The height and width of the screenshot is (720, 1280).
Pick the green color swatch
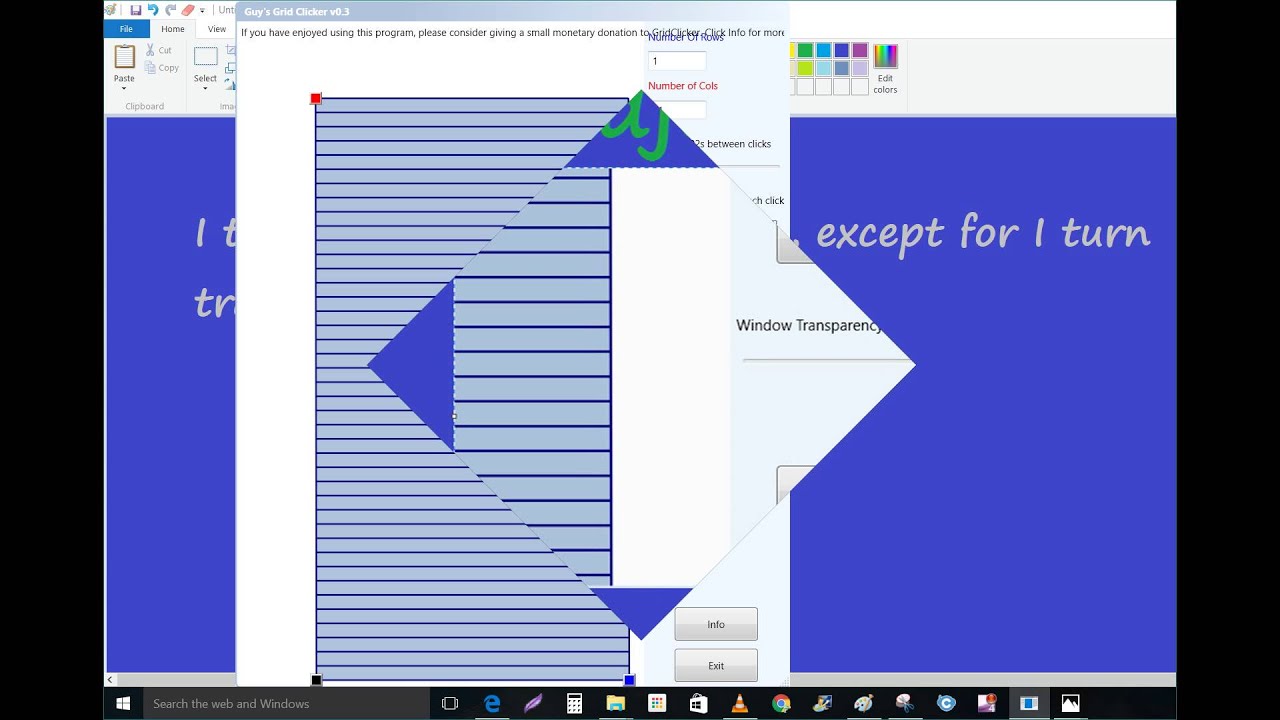[805, 51]
